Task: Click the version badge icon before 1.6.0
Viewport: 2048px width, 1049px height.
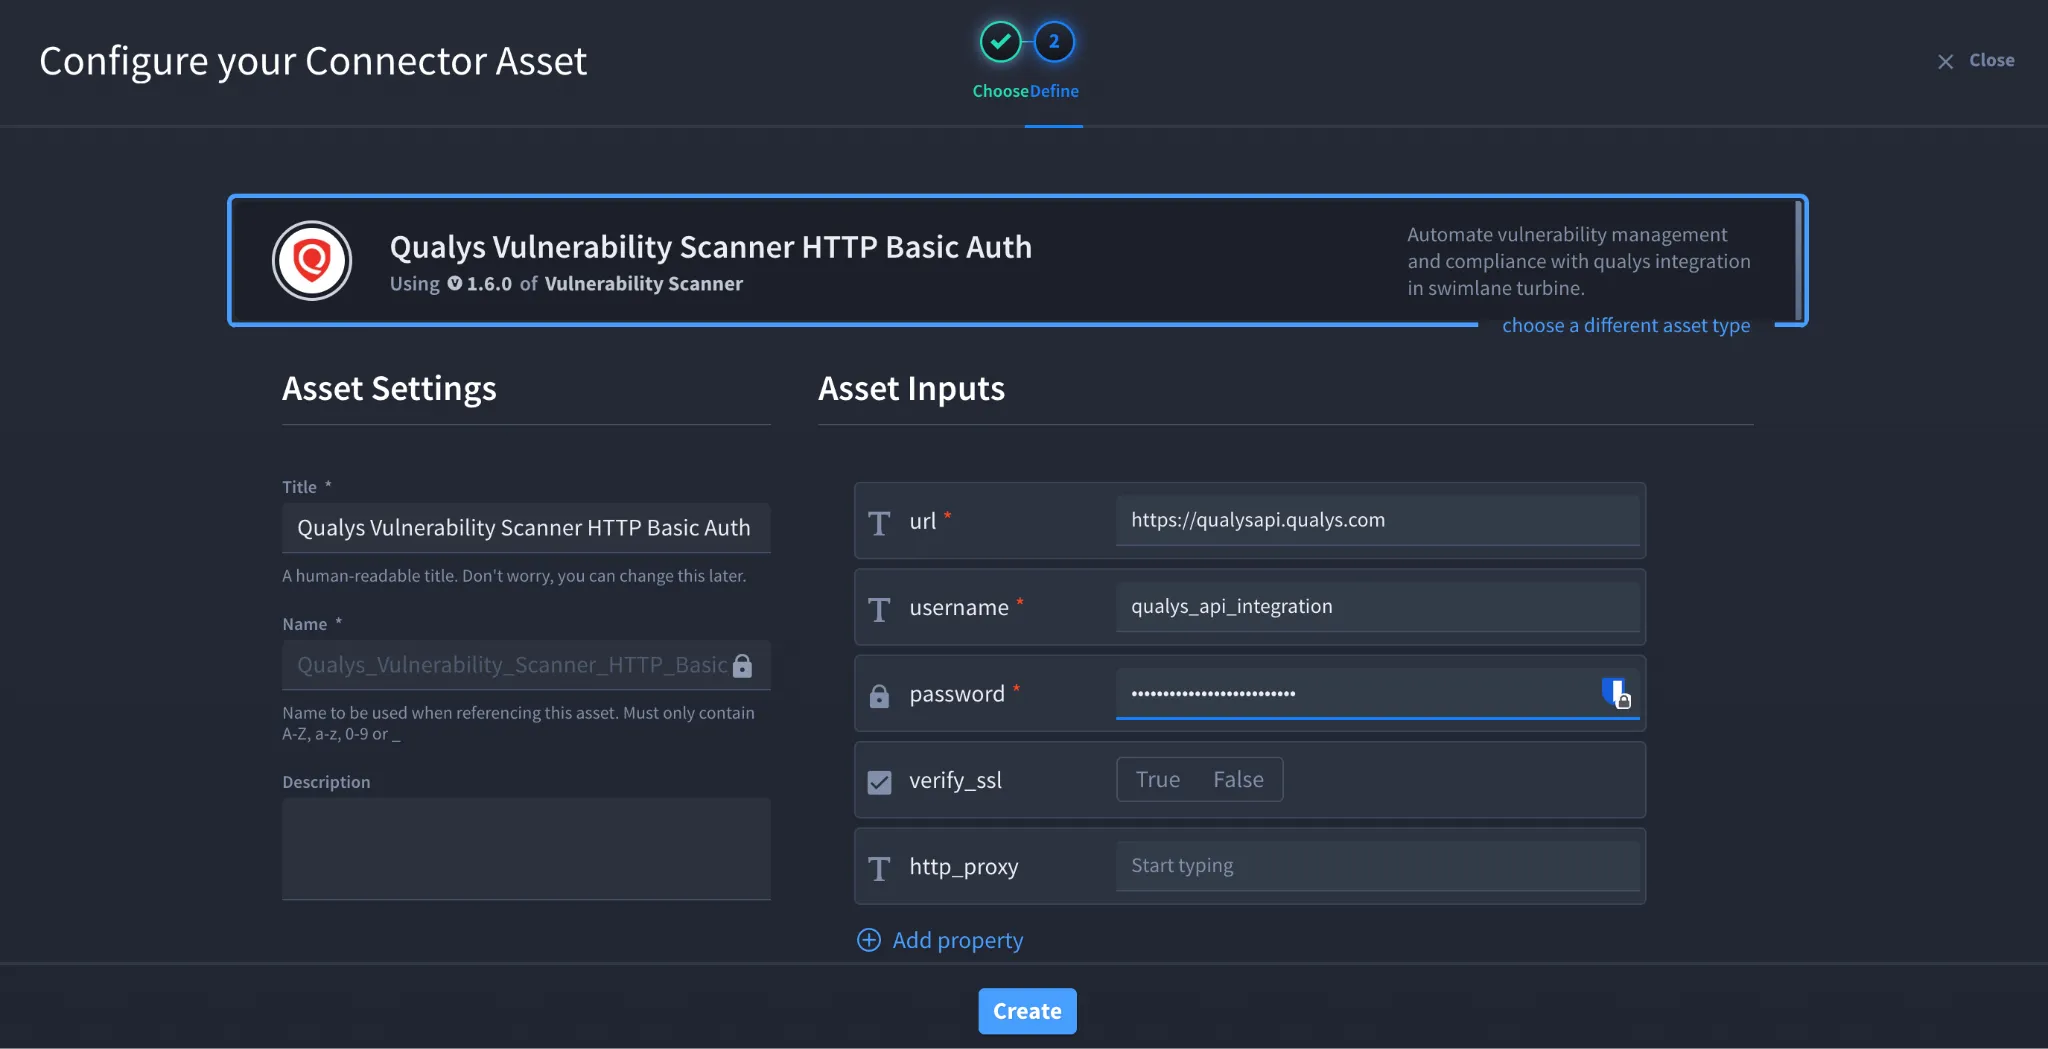Action: [x=455, y=284]
